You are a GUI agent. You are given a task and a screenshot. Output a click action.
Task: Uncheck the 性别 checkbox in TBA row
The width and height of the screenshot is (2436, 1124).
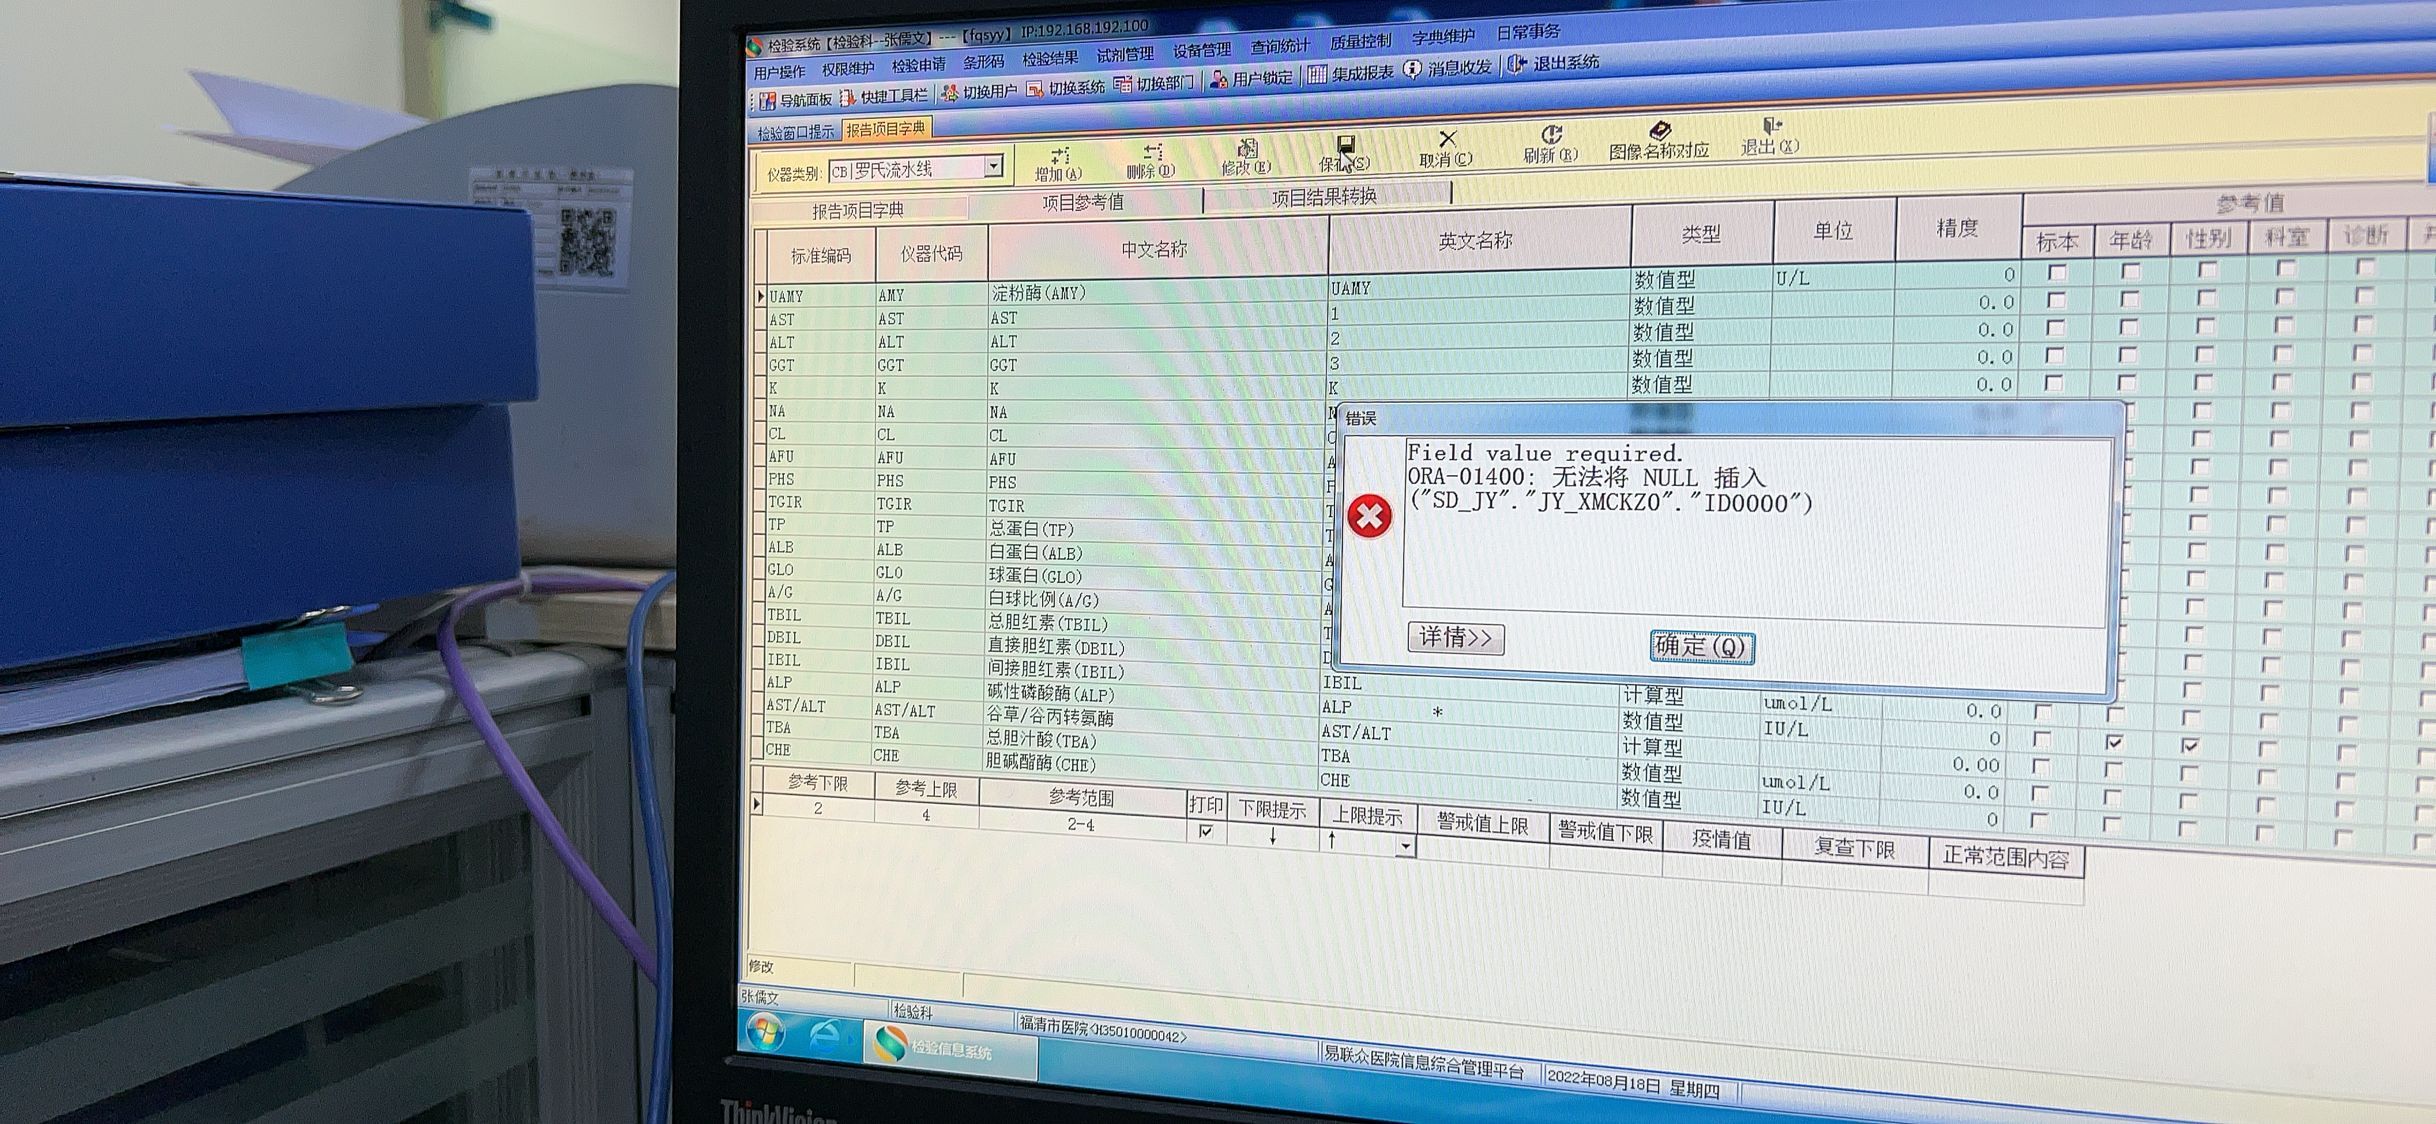2190,746
